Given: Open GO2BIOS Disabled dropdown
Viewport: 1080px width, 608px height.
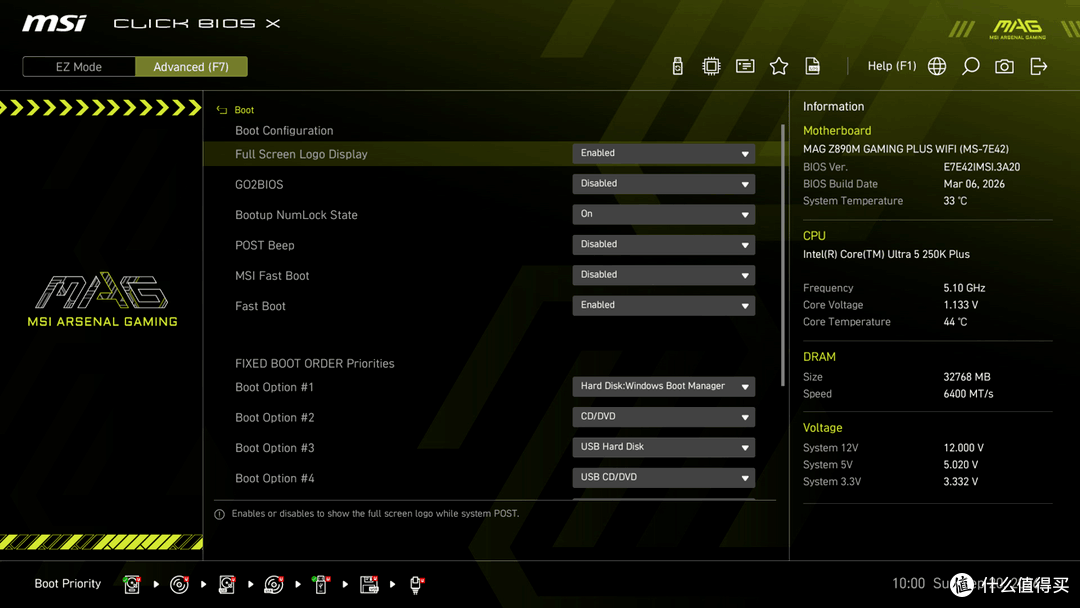Looking at the screenshot, I should [x=663, y=184].
